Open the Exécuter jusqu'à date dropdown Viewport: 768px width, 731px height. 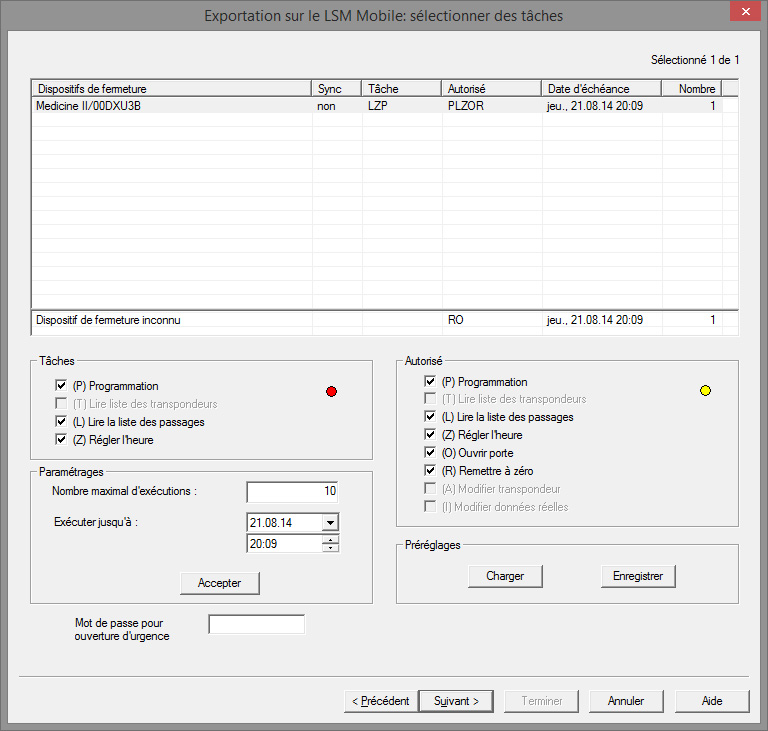pos(330,522)
